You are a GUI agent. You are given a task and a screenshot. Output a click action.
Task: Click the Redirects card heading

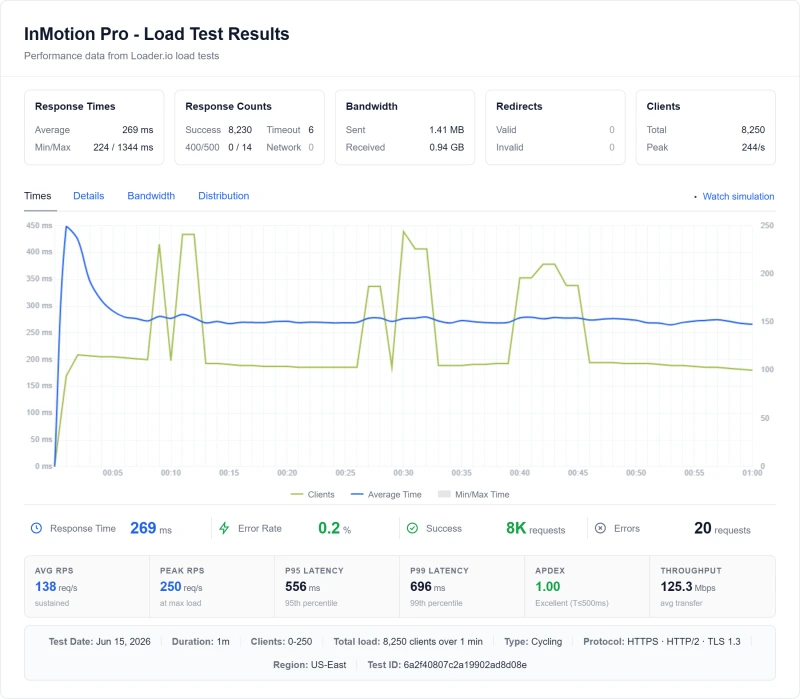click(x=519, y=106)
